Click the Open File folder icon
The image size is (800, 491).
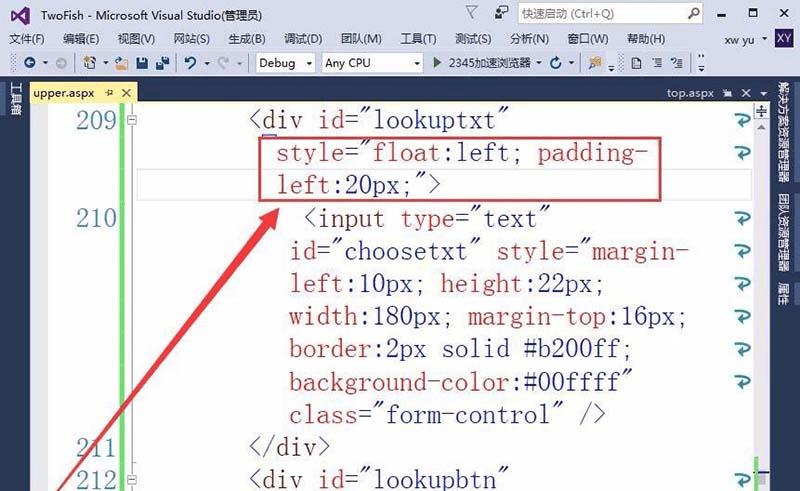pos(121,63)
